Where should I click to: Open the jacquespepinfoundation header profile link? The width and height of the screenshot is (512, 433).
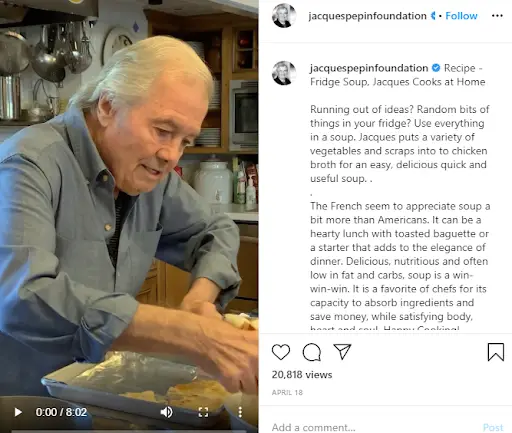pyautogui.click(x=367, y=16)
